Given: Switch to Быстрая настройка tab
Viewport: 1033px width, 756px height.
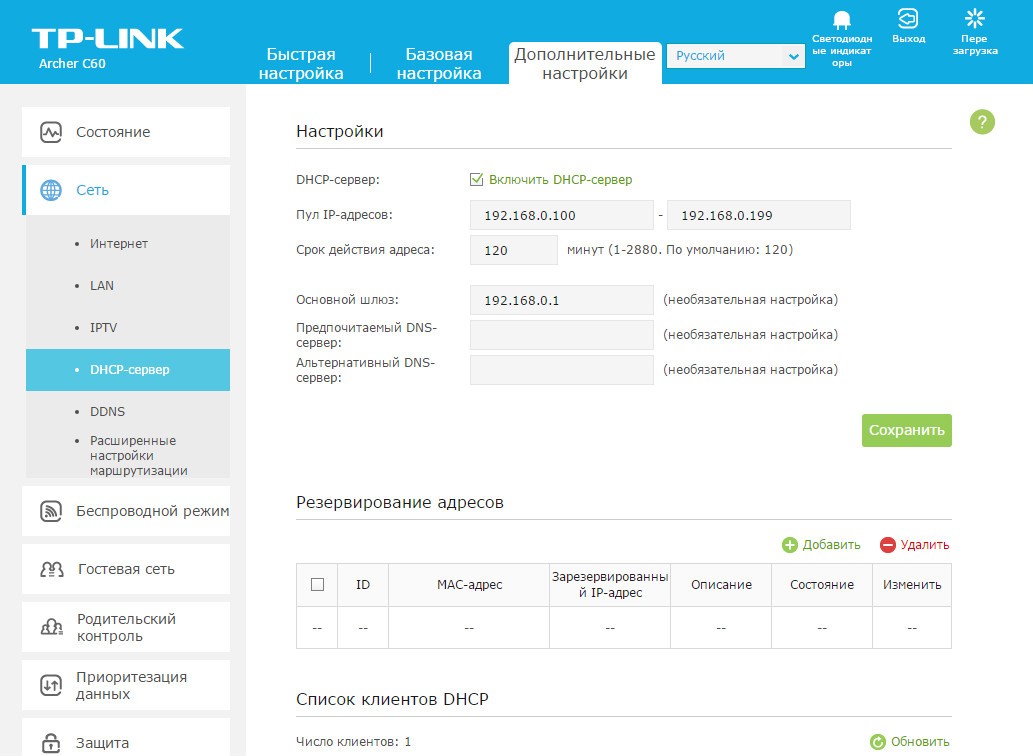Looking at the screenshot, I should [x=301, y=64].
